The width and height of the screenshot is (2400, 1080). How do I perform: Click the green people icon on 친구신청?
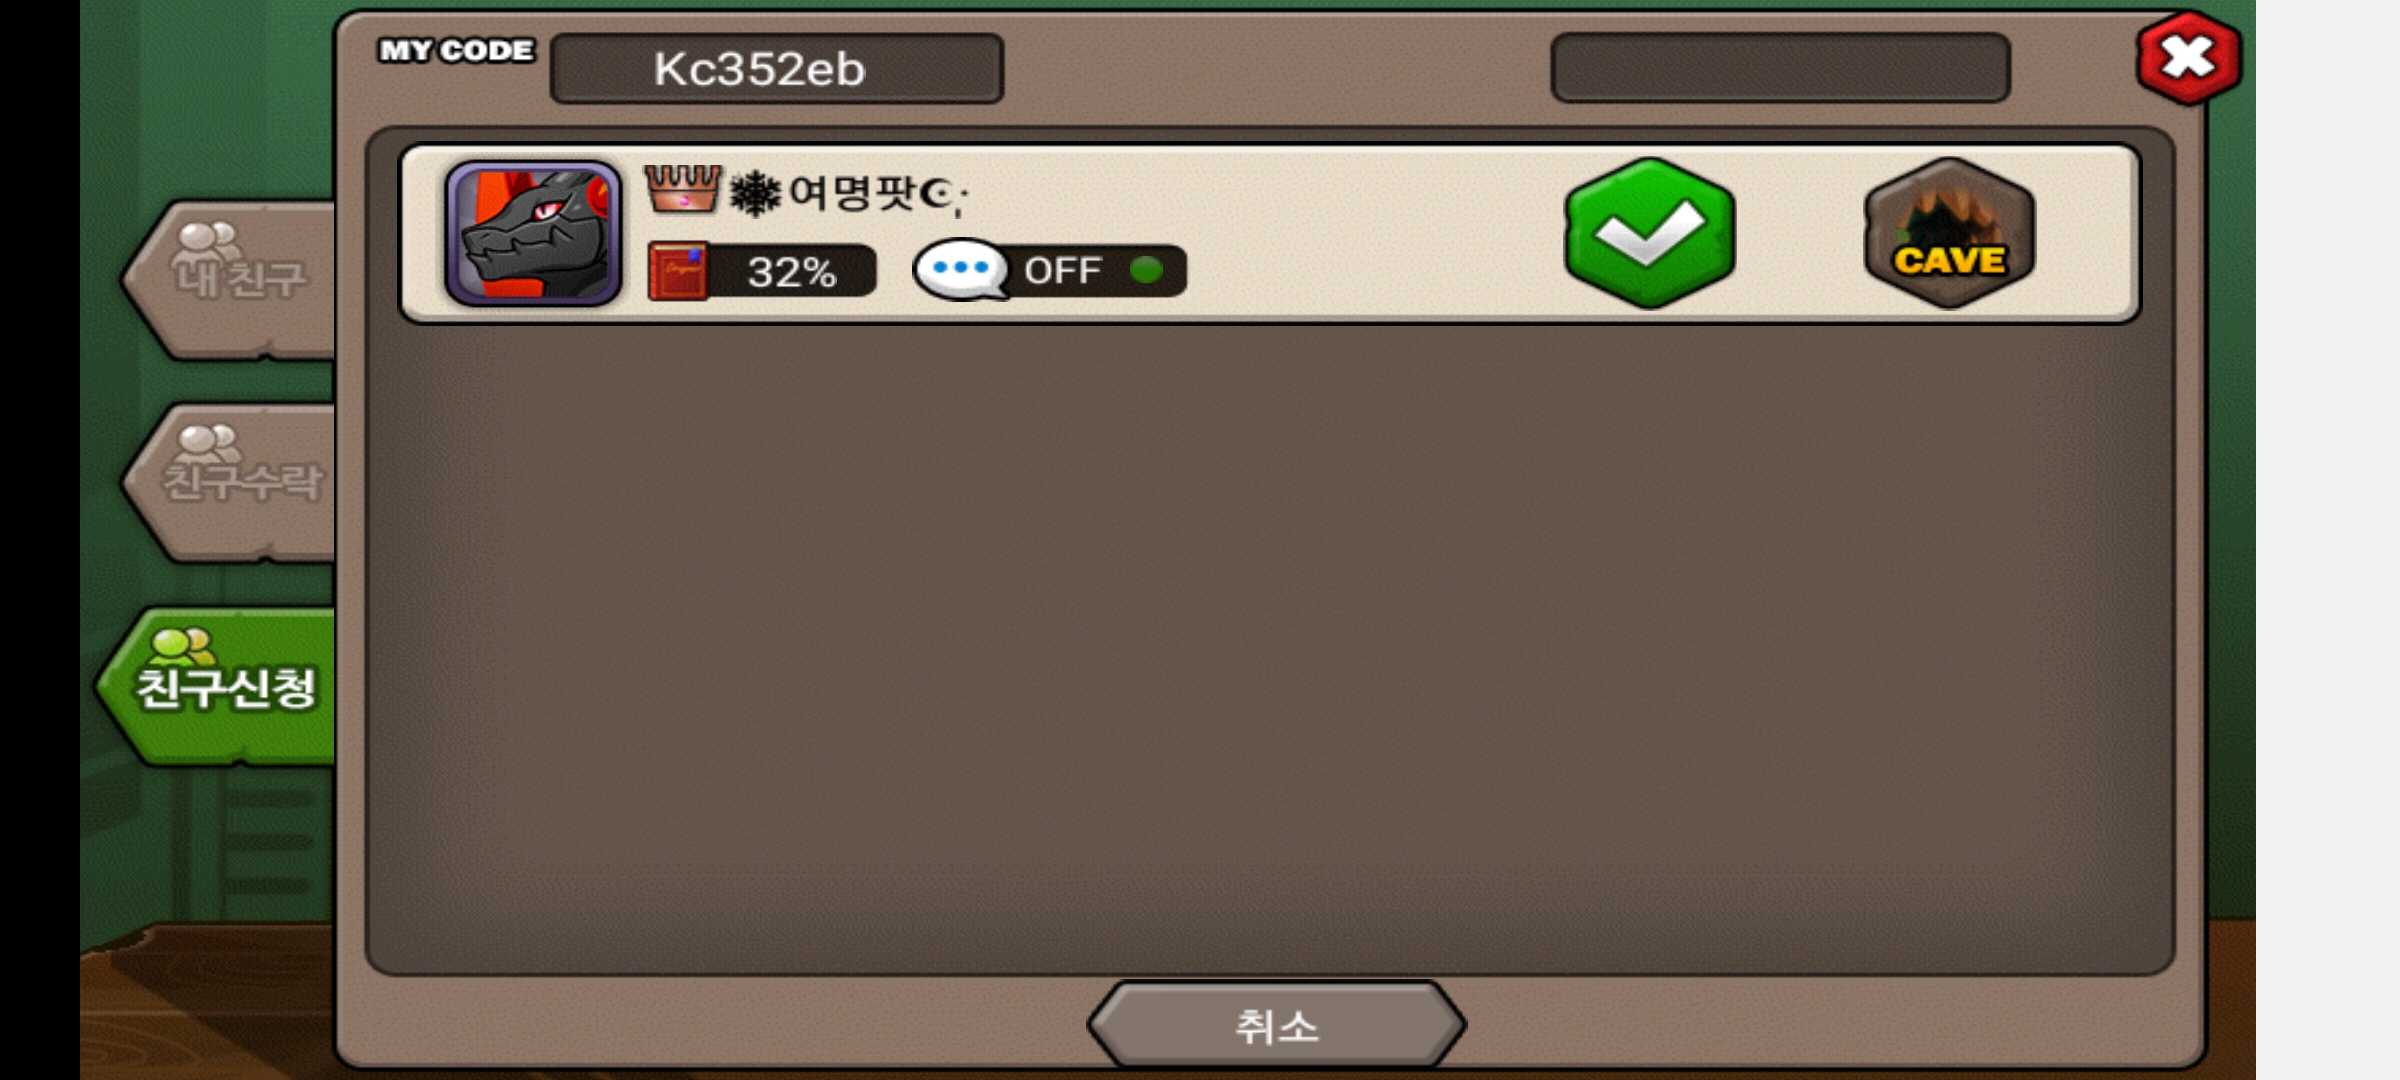(x=182, y=646)
